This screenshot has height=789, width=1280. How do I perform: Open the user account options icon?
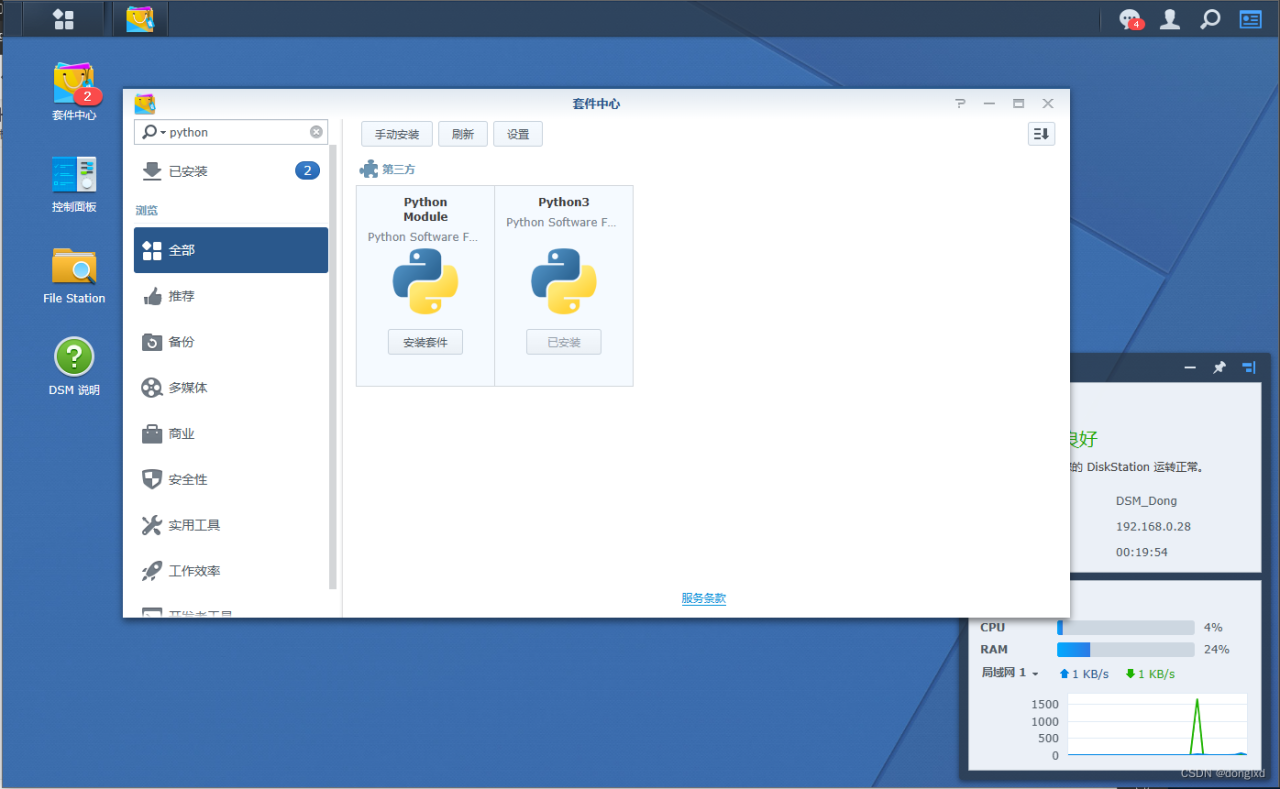point(1169,19)
